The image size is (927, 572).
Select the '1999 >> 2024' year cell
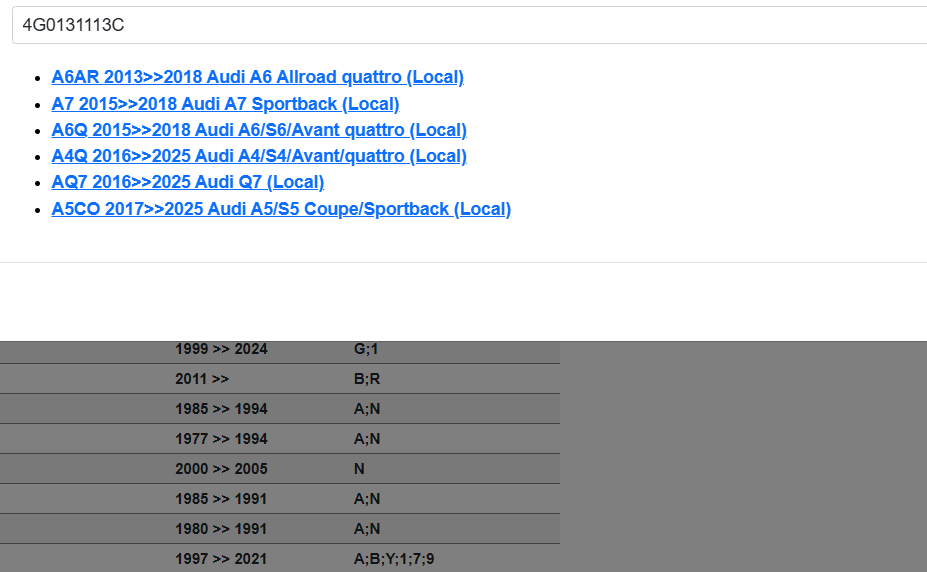pos(221,349)
